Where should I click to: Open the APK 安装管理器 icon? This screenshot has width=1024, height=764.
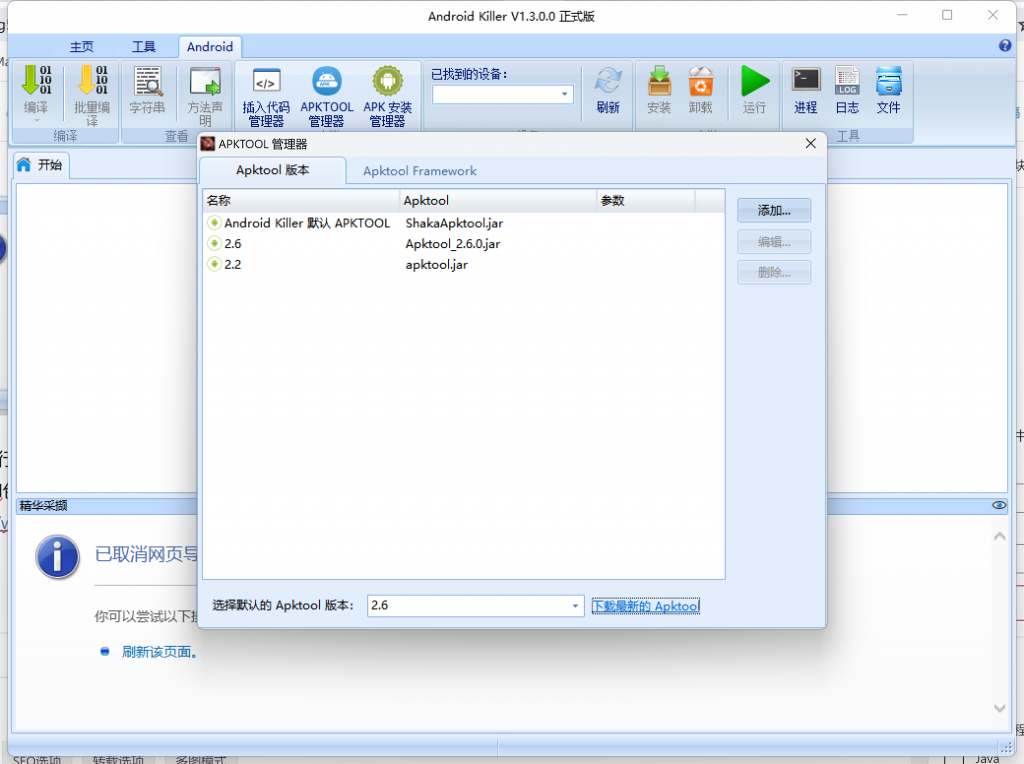pyautogui.click(x=387, y=97)
